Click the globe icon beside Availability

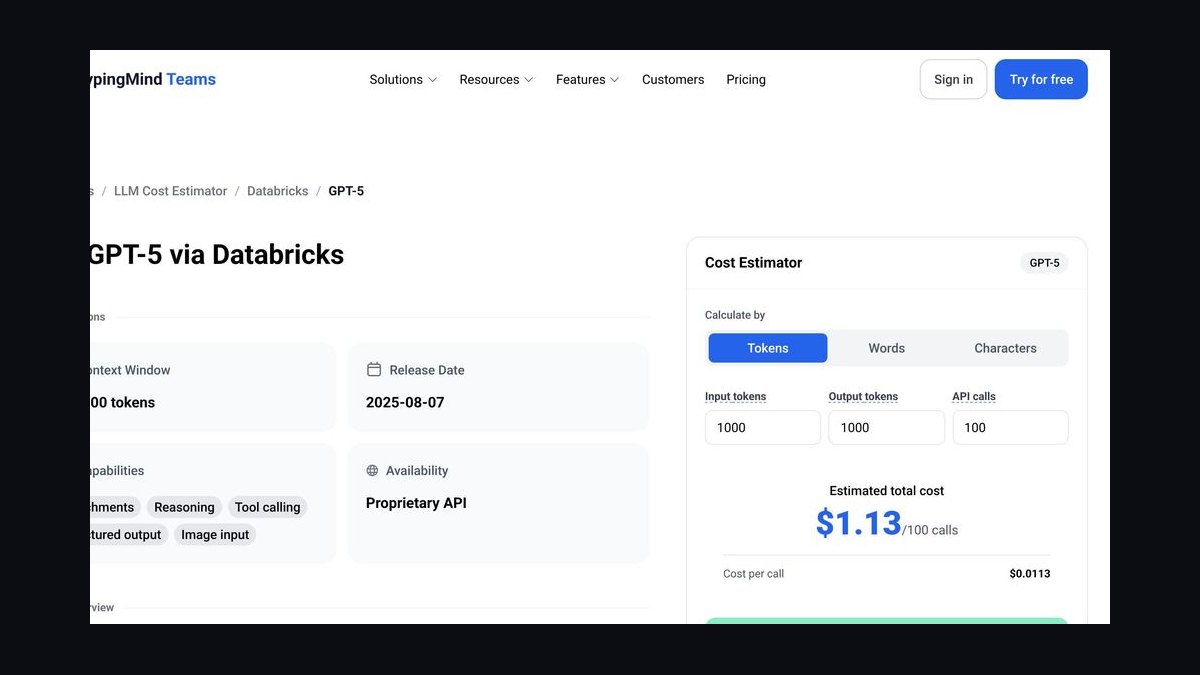(373, 471)
